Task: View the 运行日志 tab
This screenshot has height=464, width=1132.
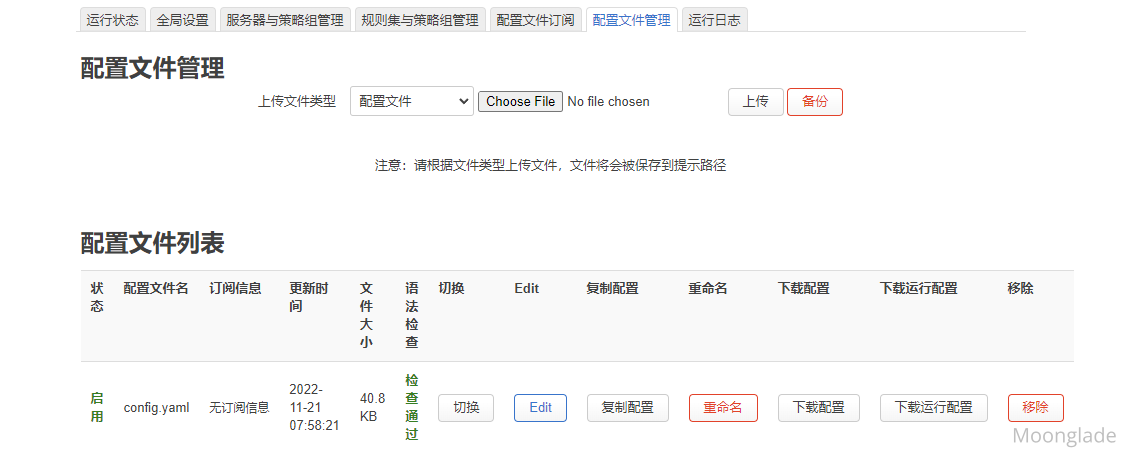Action: (x=714, y=20)
